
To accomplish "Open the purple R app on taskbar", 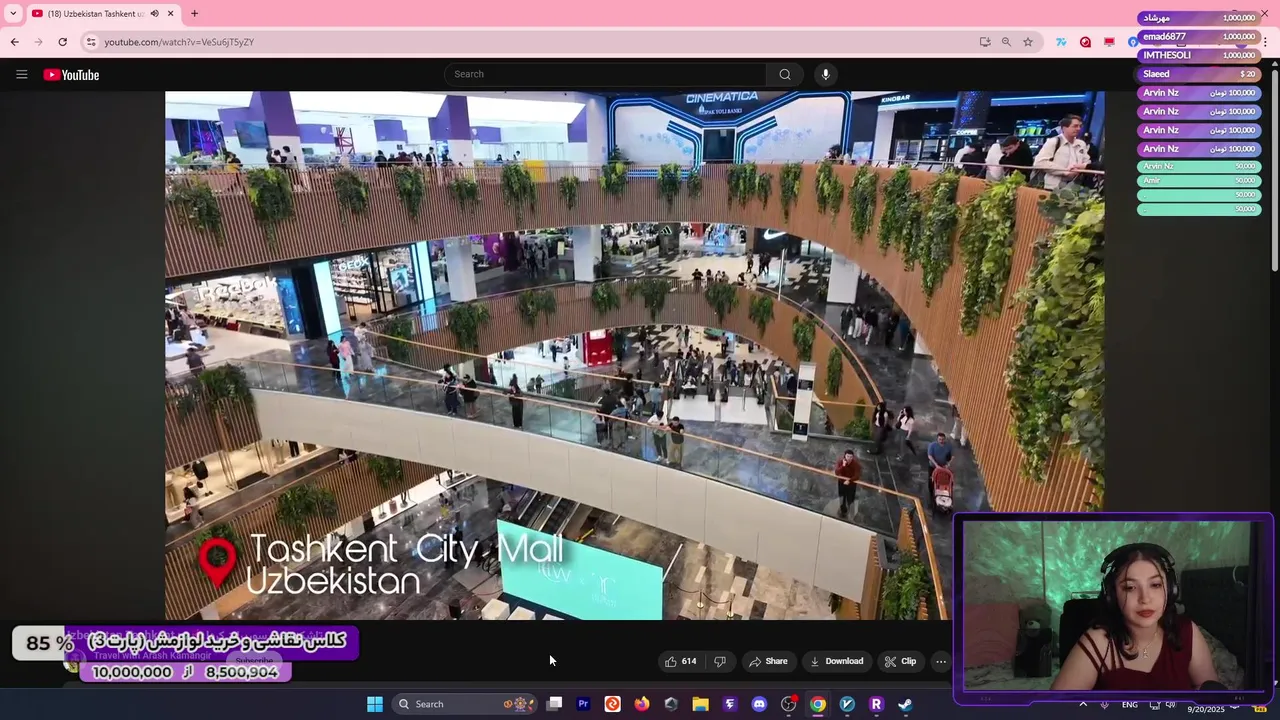I will click(876, 704).
